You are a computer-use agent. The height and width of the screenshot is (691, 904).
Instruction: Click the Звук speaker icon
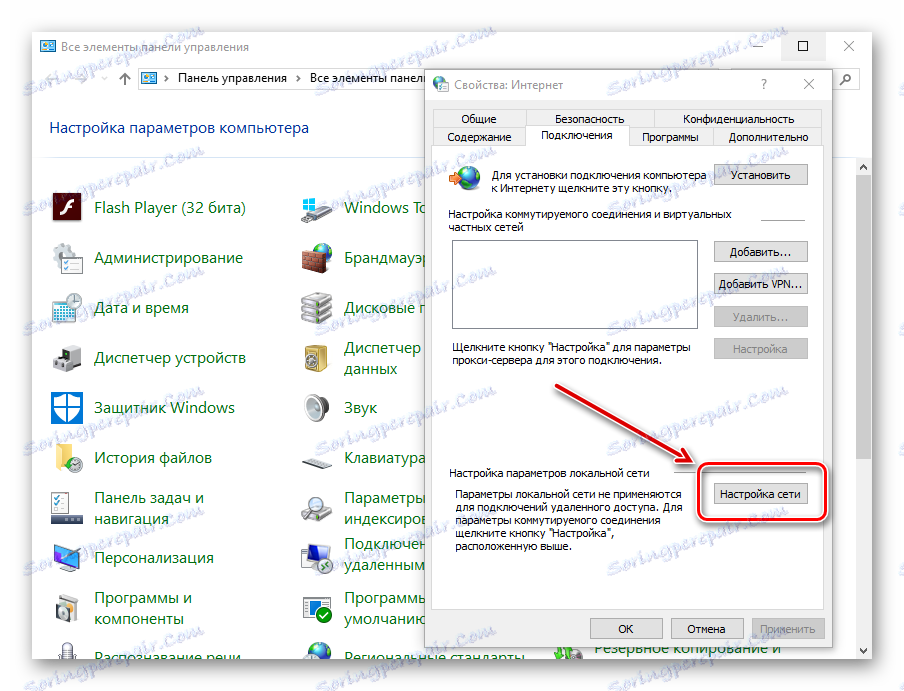click(x=317, y=408)
